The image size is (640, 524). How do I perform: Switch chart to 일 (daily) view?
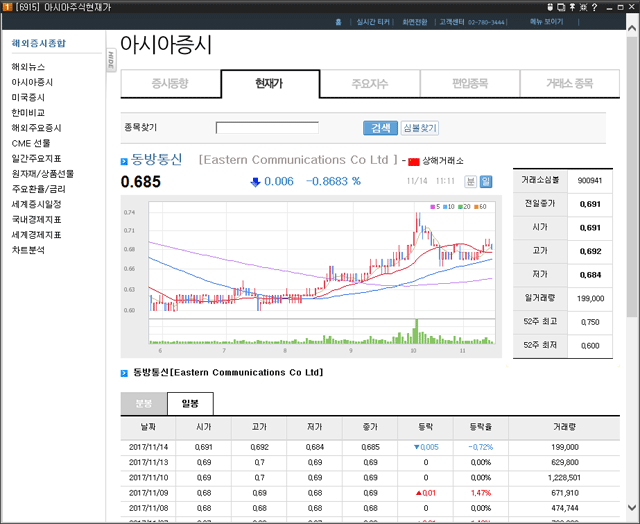click(486, 181)
